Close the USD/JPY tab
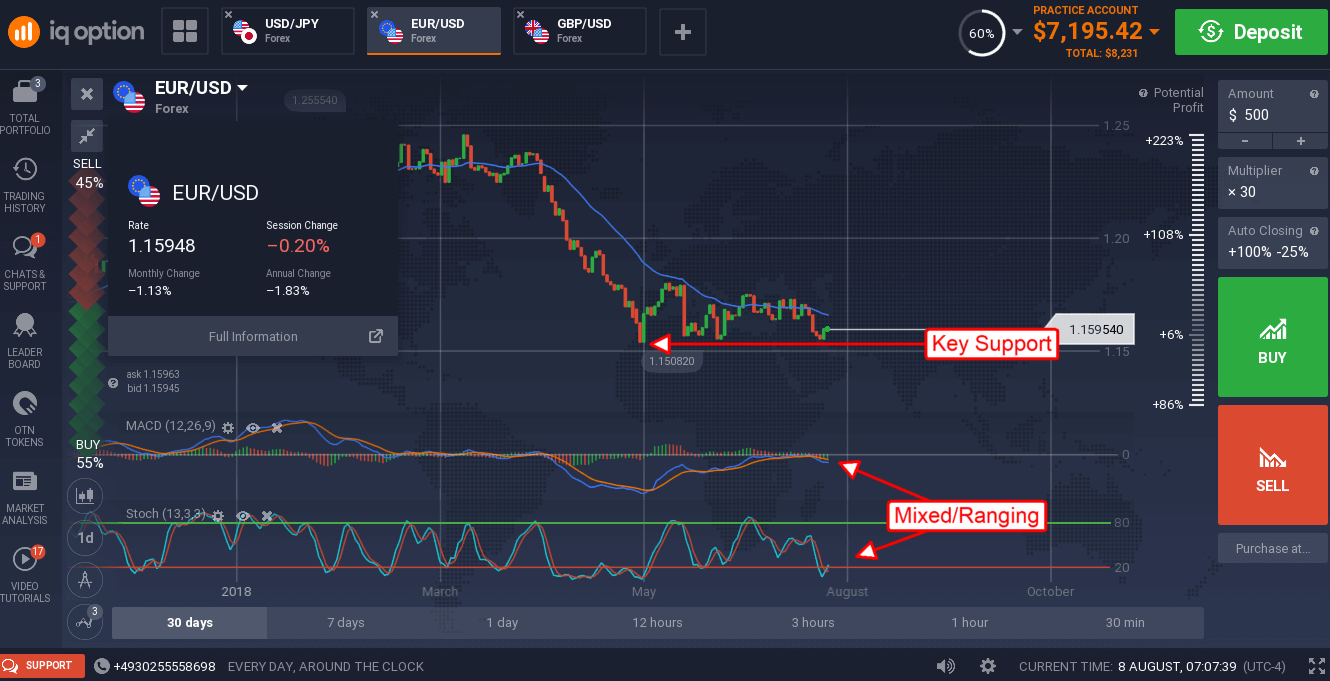The width and height of the screenshot is (1330, 681). coord(229,15)
